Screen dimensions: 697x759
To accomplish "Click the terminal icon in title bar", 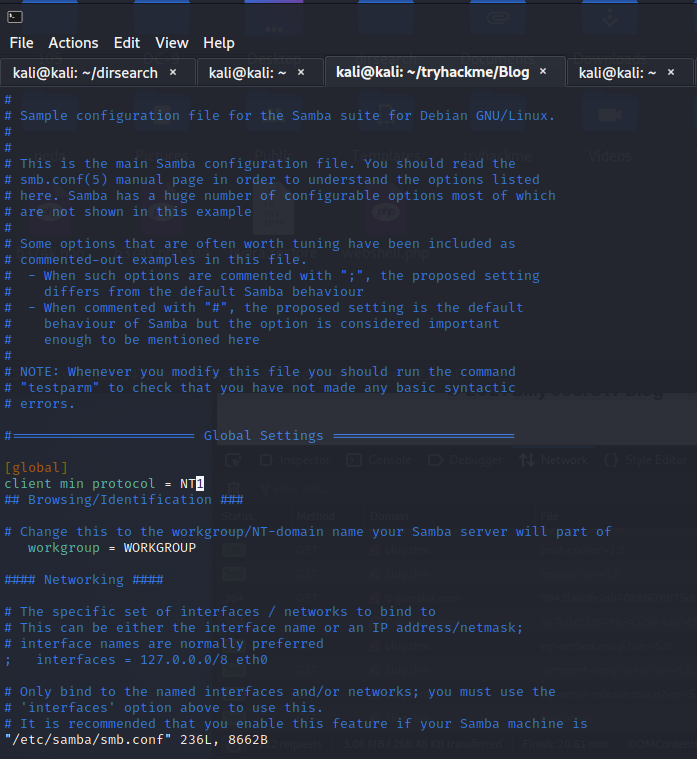I will click(x=15, y=17).
